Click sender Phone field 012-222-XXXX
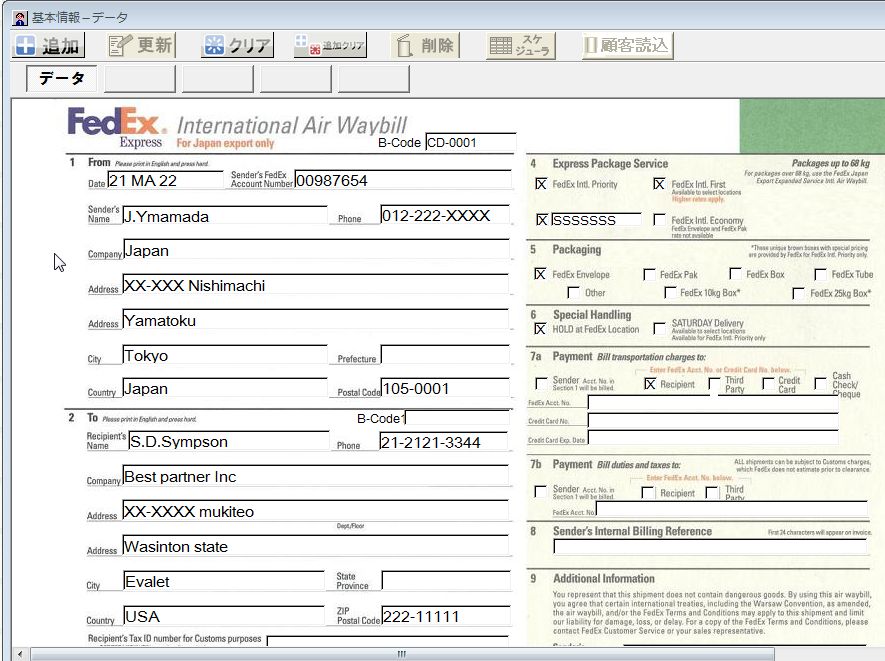Viewport: 885px width, 661px height. pyautogui.click(x=445, y=215)
